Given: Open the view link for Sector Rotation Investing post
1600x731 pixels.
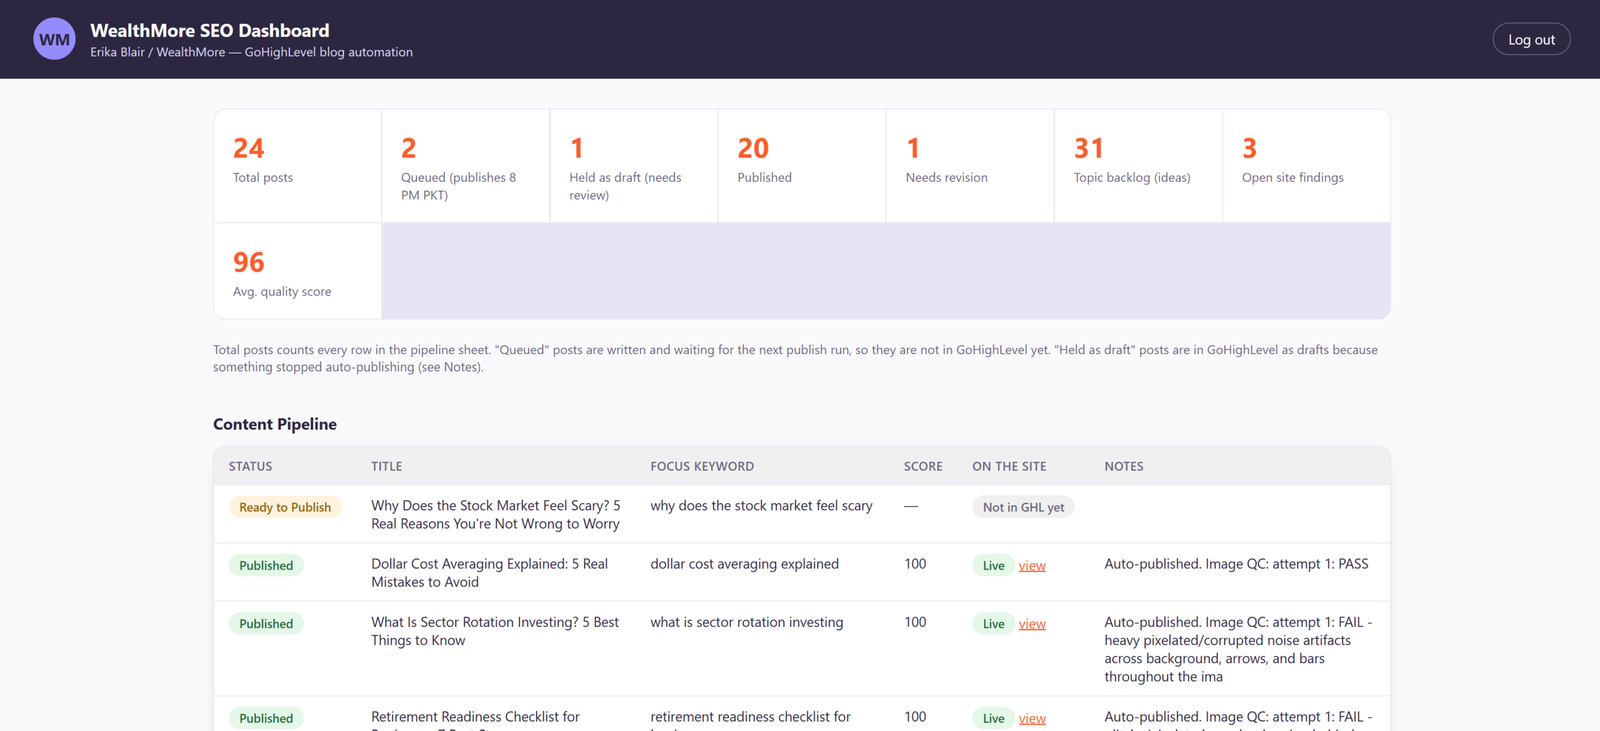Looking at the screenshot, I should 1032,624.
